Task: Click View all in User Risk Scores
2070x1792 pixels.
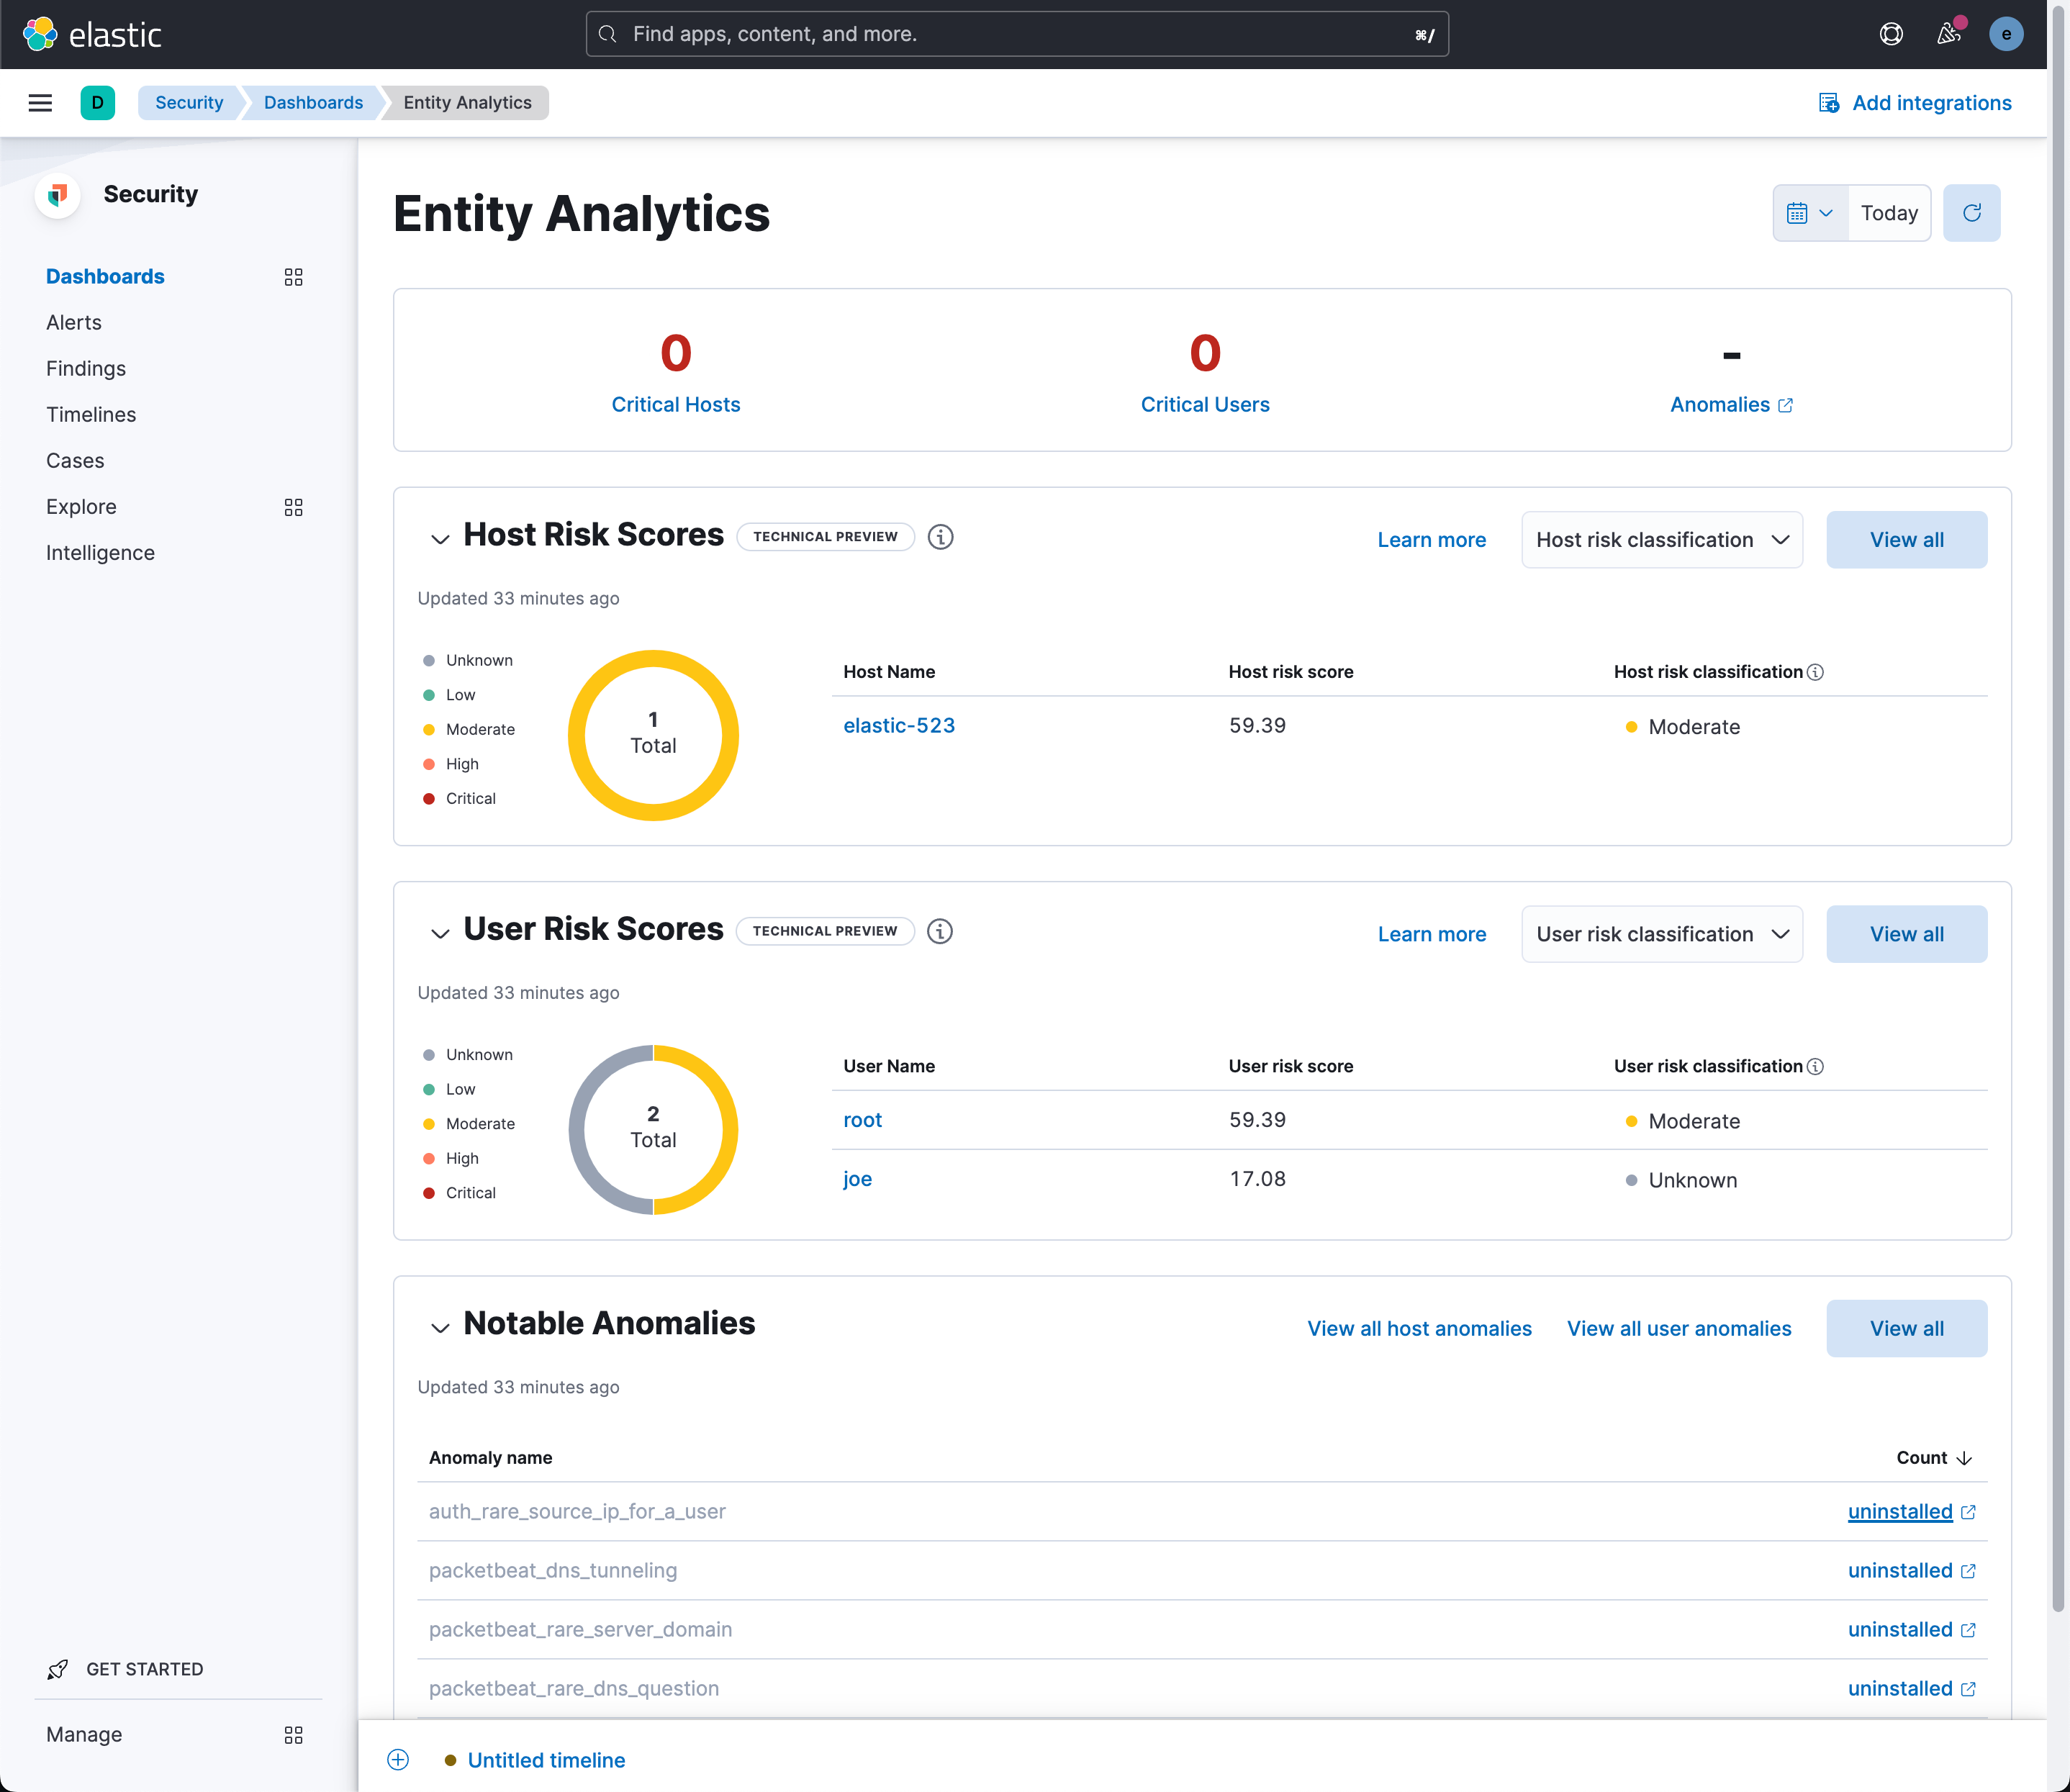Action: pyautogui.click(x=1906, y=934)
